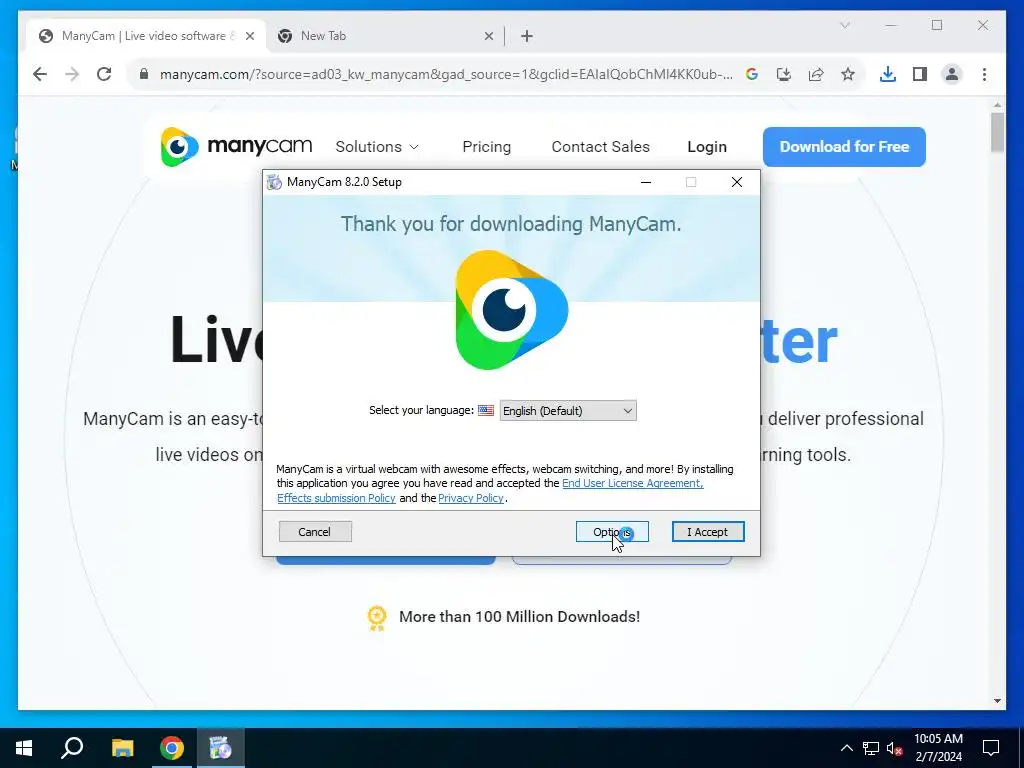Click the address bar URL
The image size is (1024, 768).
pyautogui.click(x=446, y=74)
